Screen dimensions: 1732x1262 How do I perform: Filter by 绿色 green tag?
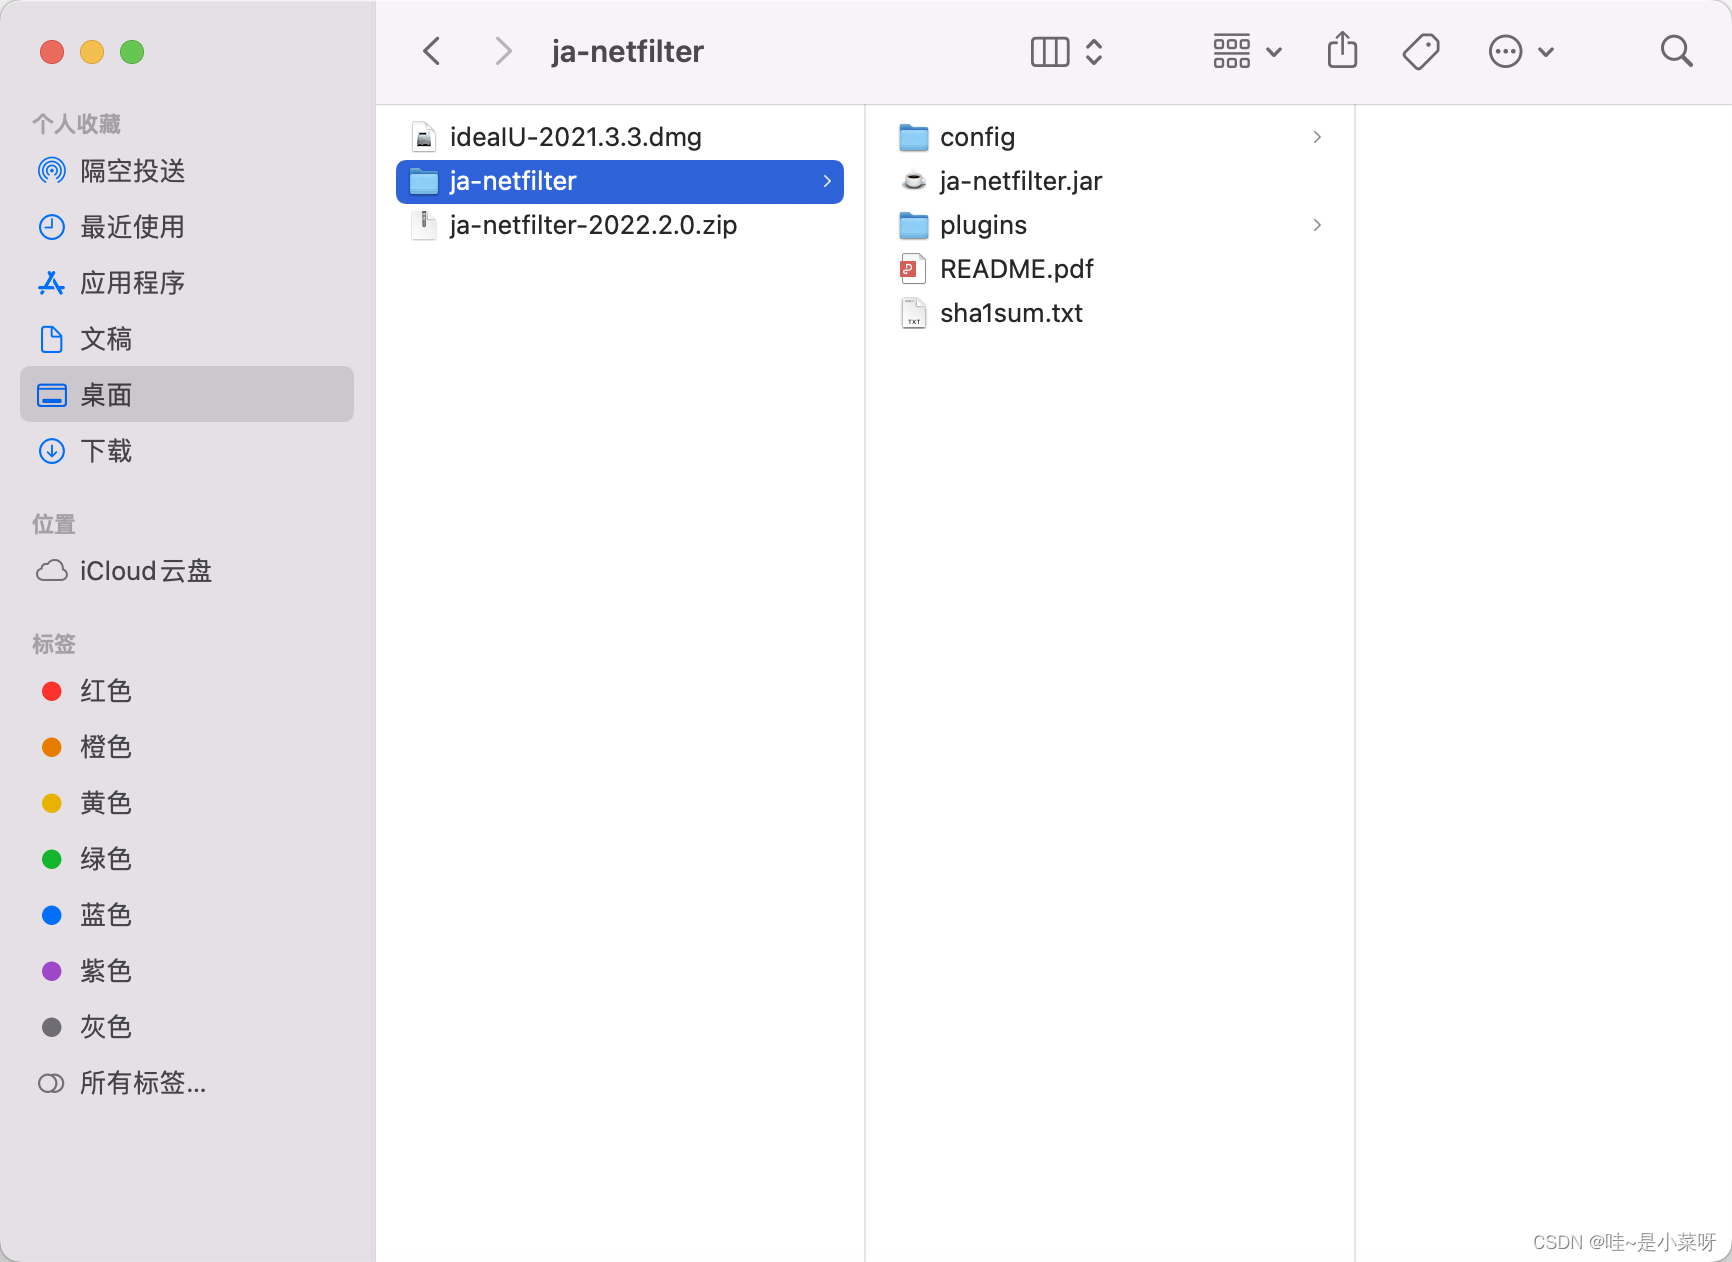pyautogui.click(x=187, y=859)
